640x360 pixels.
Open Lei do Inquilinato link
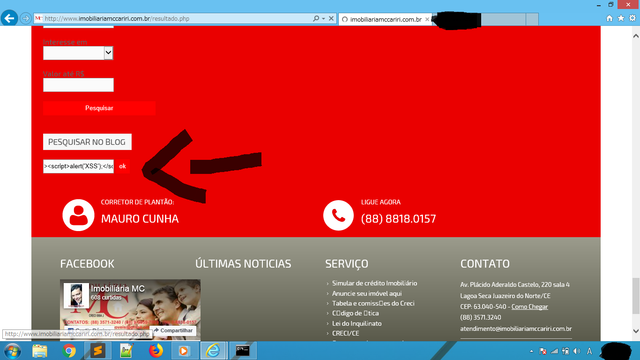pyautogui.click(x=357, y=324)
